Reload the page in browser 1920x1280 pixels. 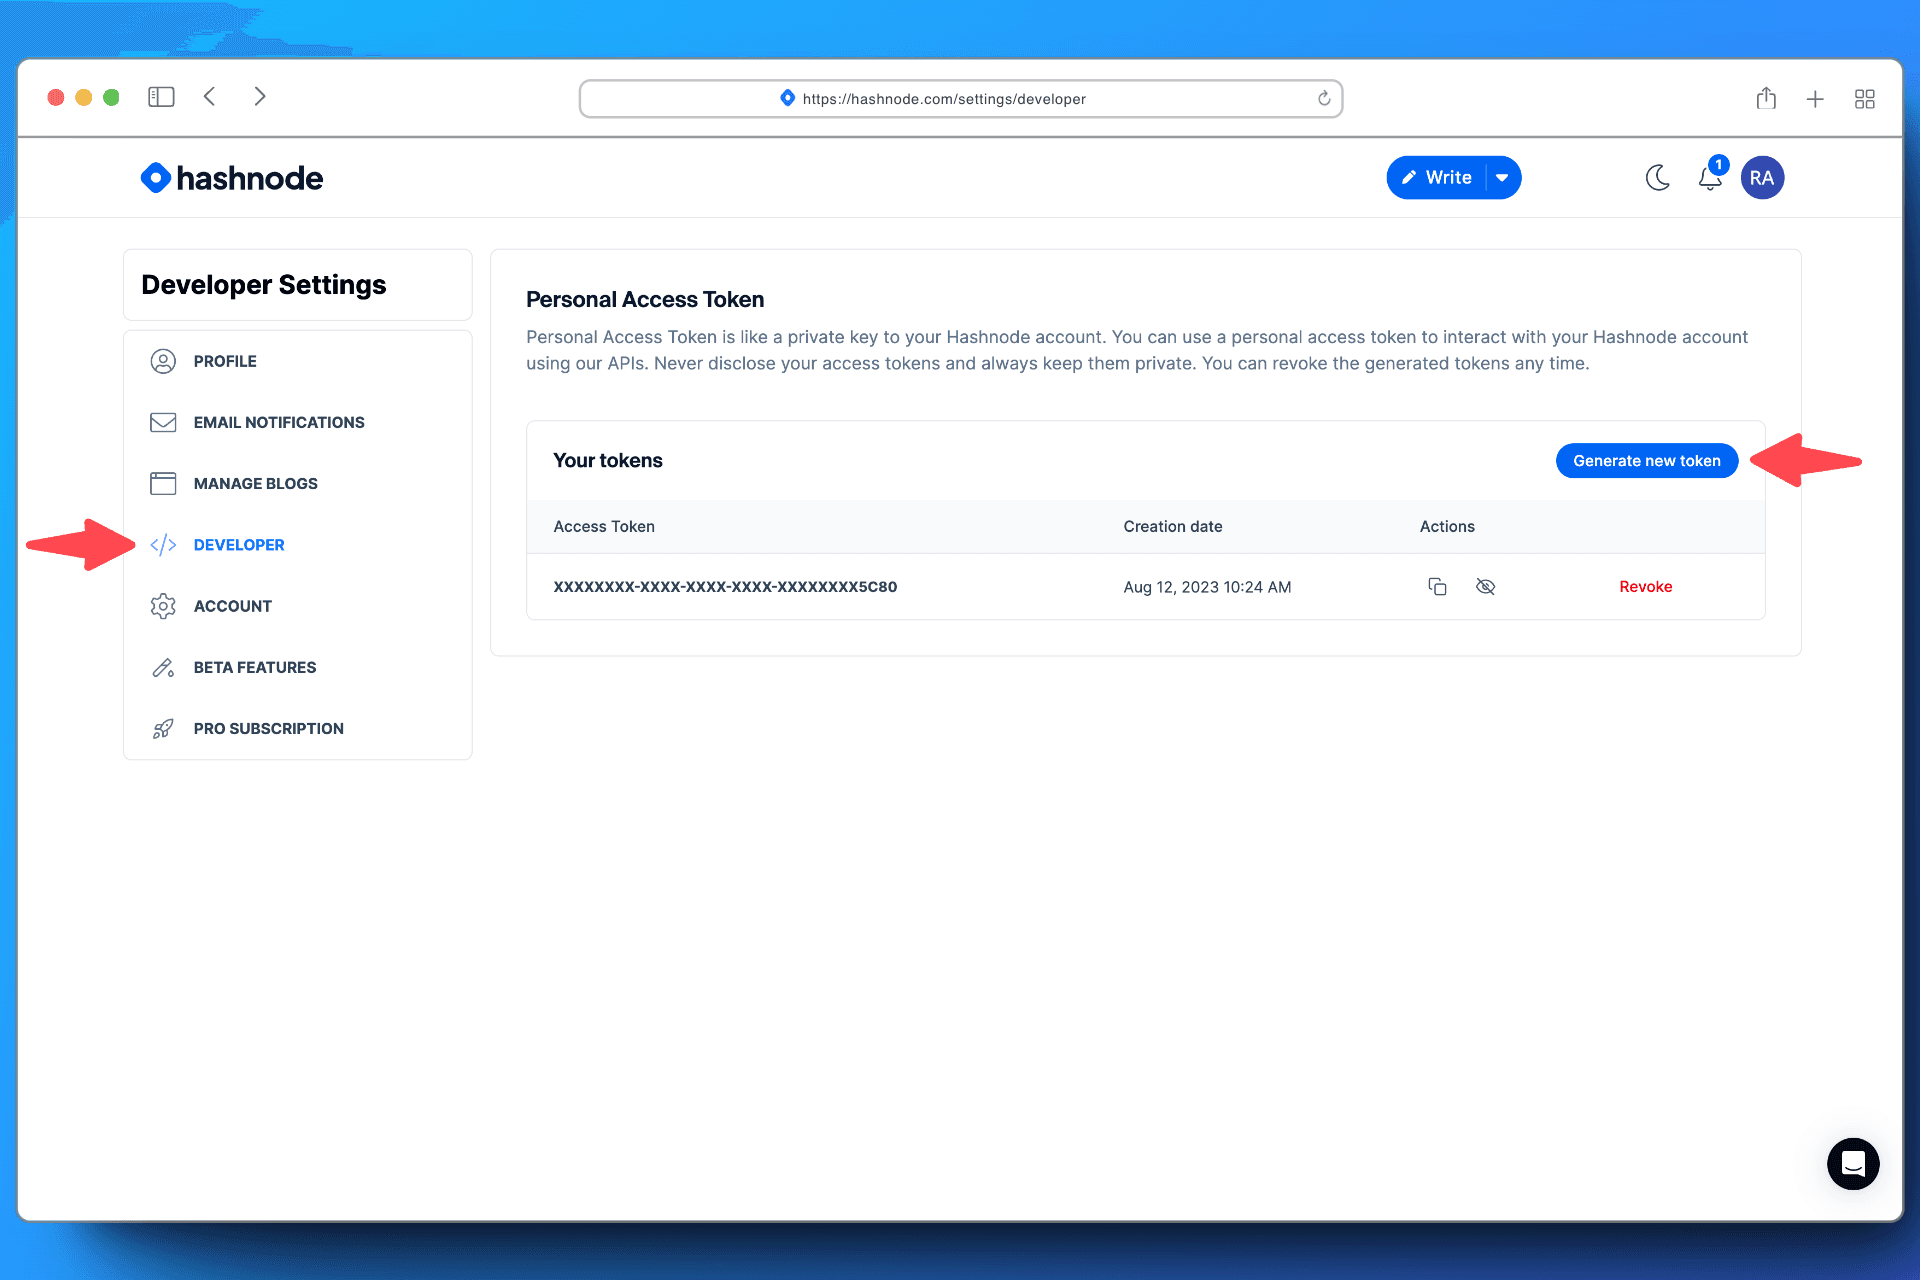[x=1324, y=98]
